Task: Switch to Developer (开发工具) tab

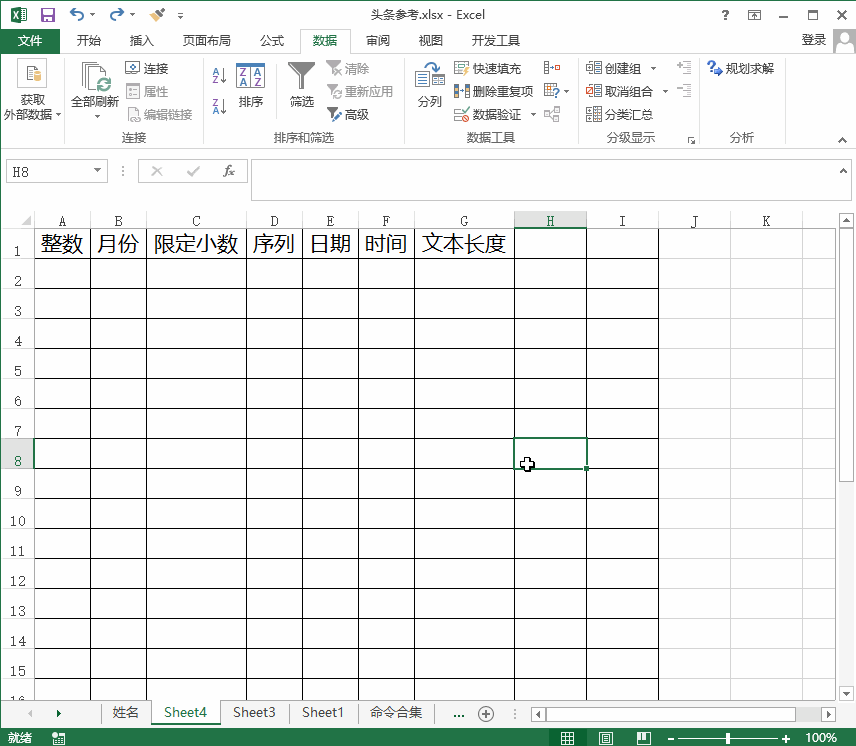Action: [x=496, y=40]
